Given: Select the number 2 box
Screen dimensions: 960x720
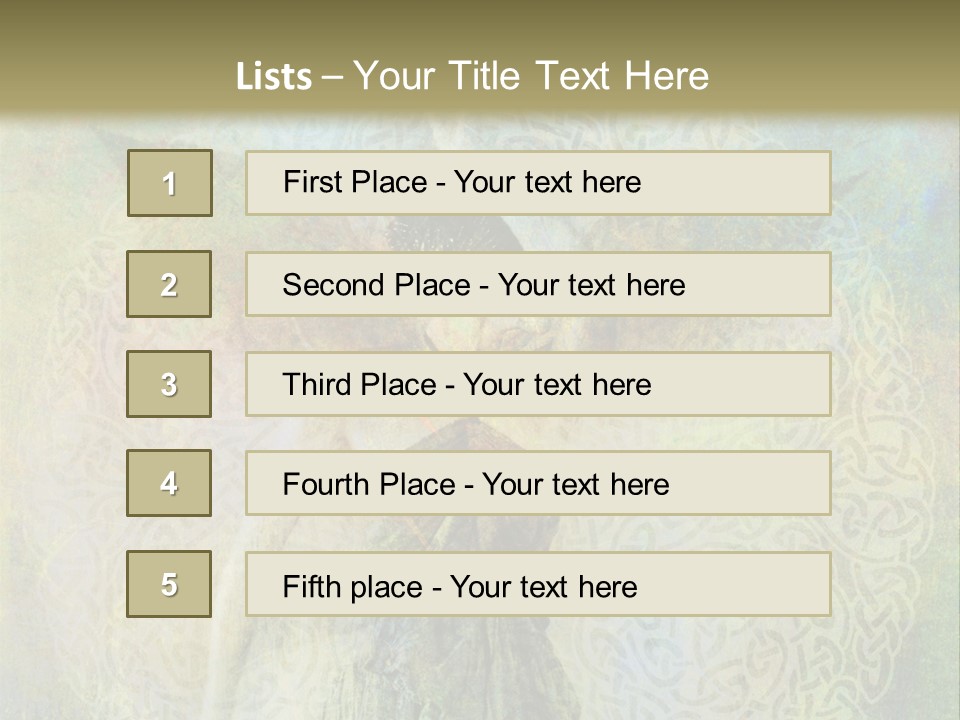Looking at the screenshot, I should click(169, 284).
